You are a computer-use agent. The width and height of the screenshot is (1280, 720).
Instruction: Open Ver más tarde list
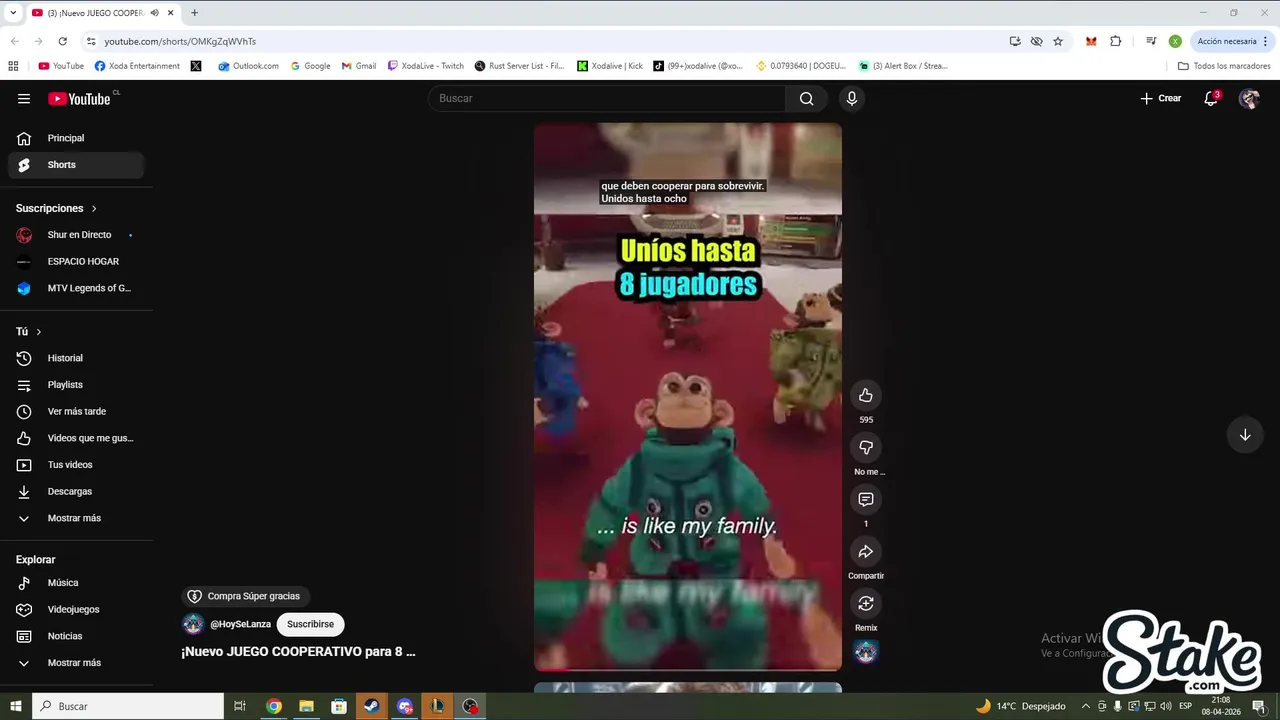click(76, 411)
